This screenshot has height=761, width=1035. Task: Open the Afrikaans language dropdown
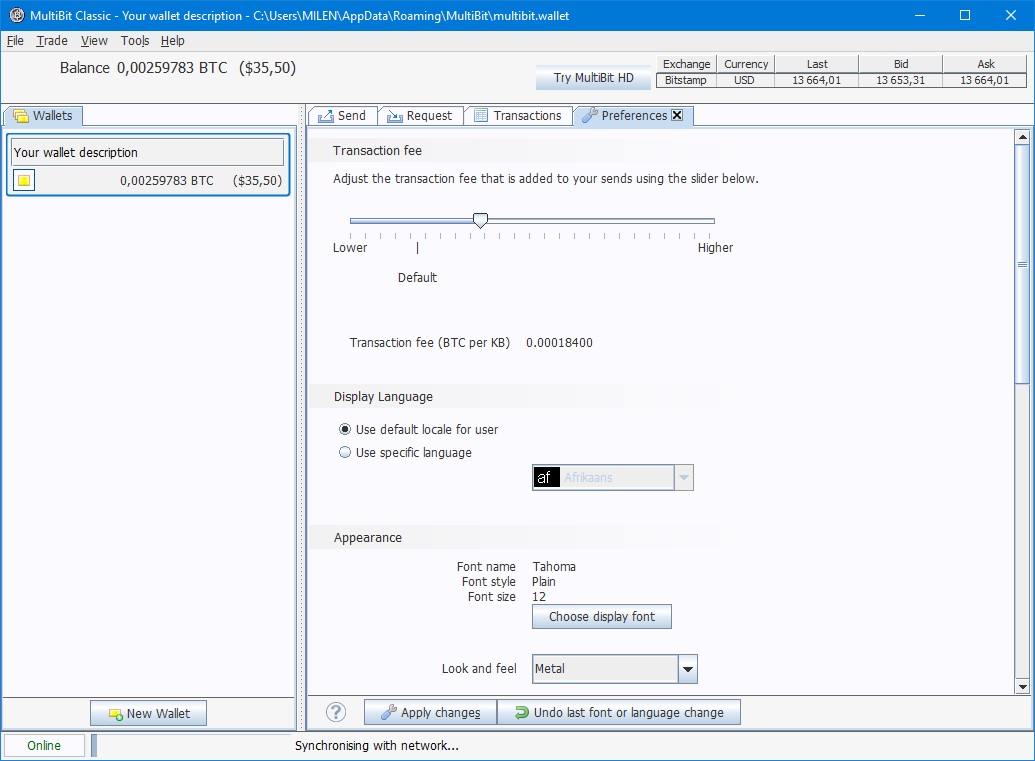click(x=684, y=477)
